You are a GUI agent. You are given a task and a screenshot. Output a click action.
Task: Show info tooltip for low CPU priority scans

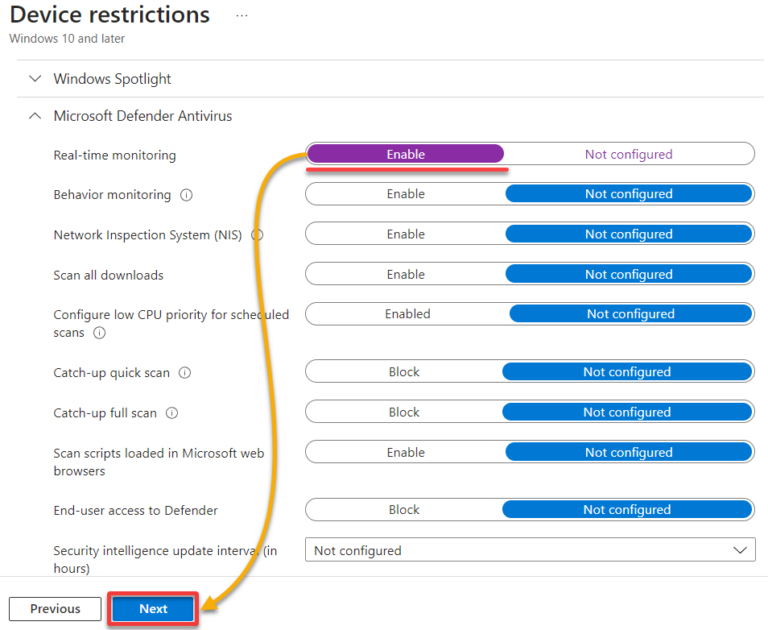coord(99,333)
